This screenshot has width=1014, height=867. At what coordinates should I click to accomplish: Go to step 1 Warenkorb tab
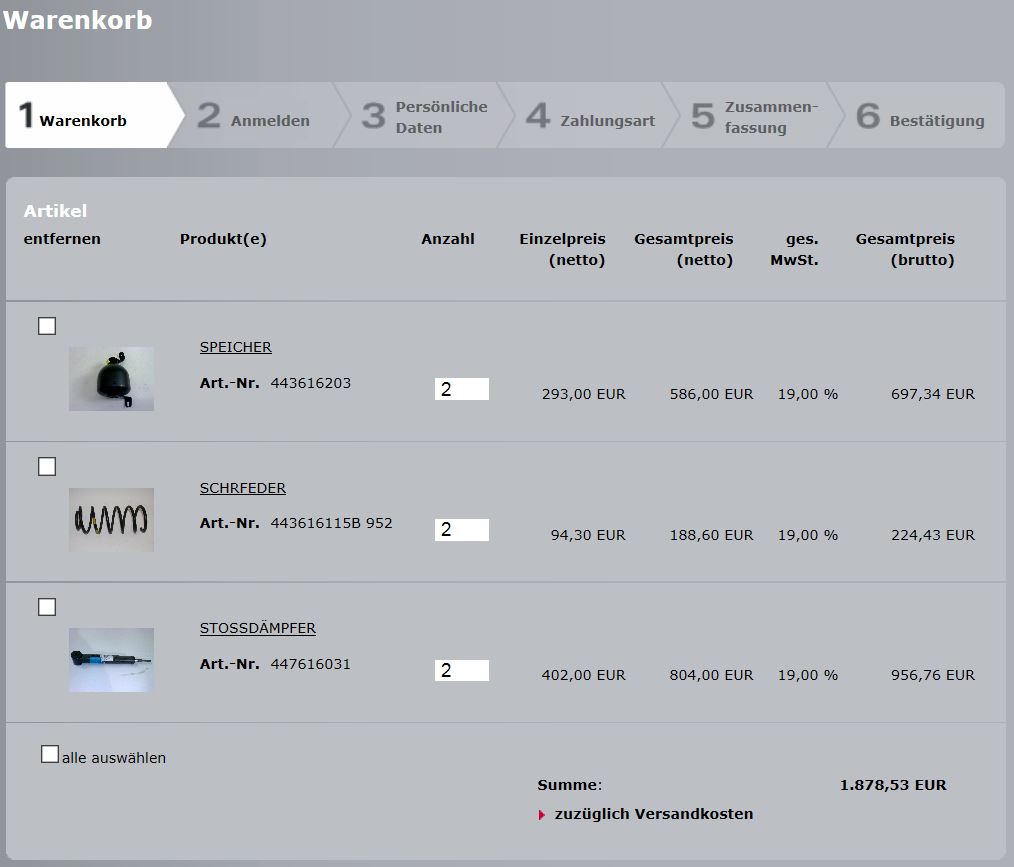pyautogui.click(x=85, y=117)
